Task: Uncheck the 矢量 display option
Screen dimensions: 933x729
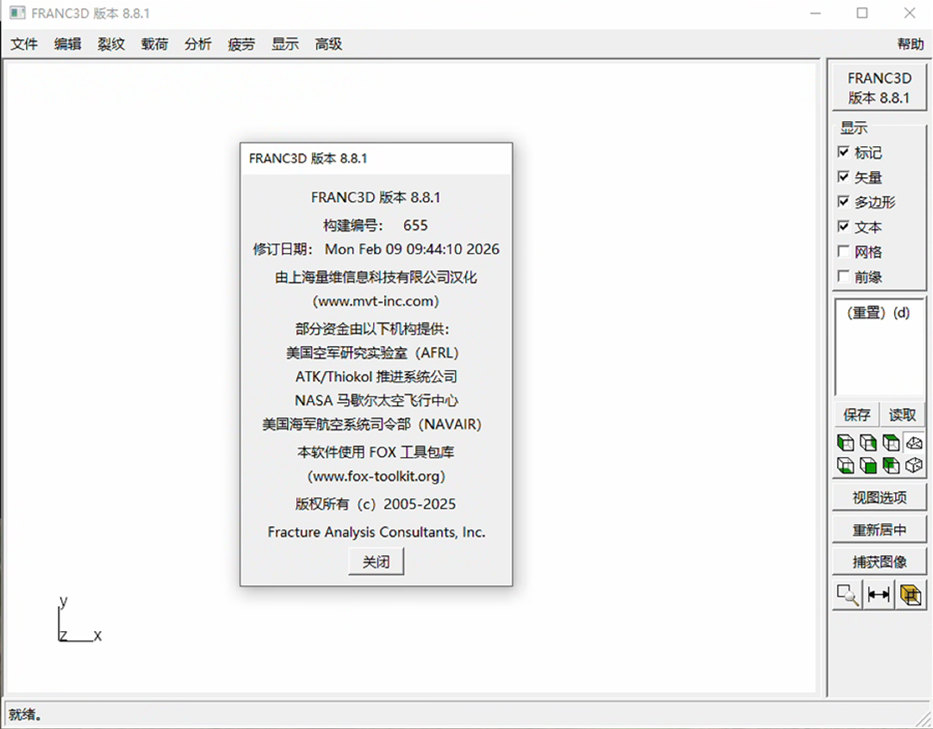Action: pyautogui.click(x=843, y=177)
